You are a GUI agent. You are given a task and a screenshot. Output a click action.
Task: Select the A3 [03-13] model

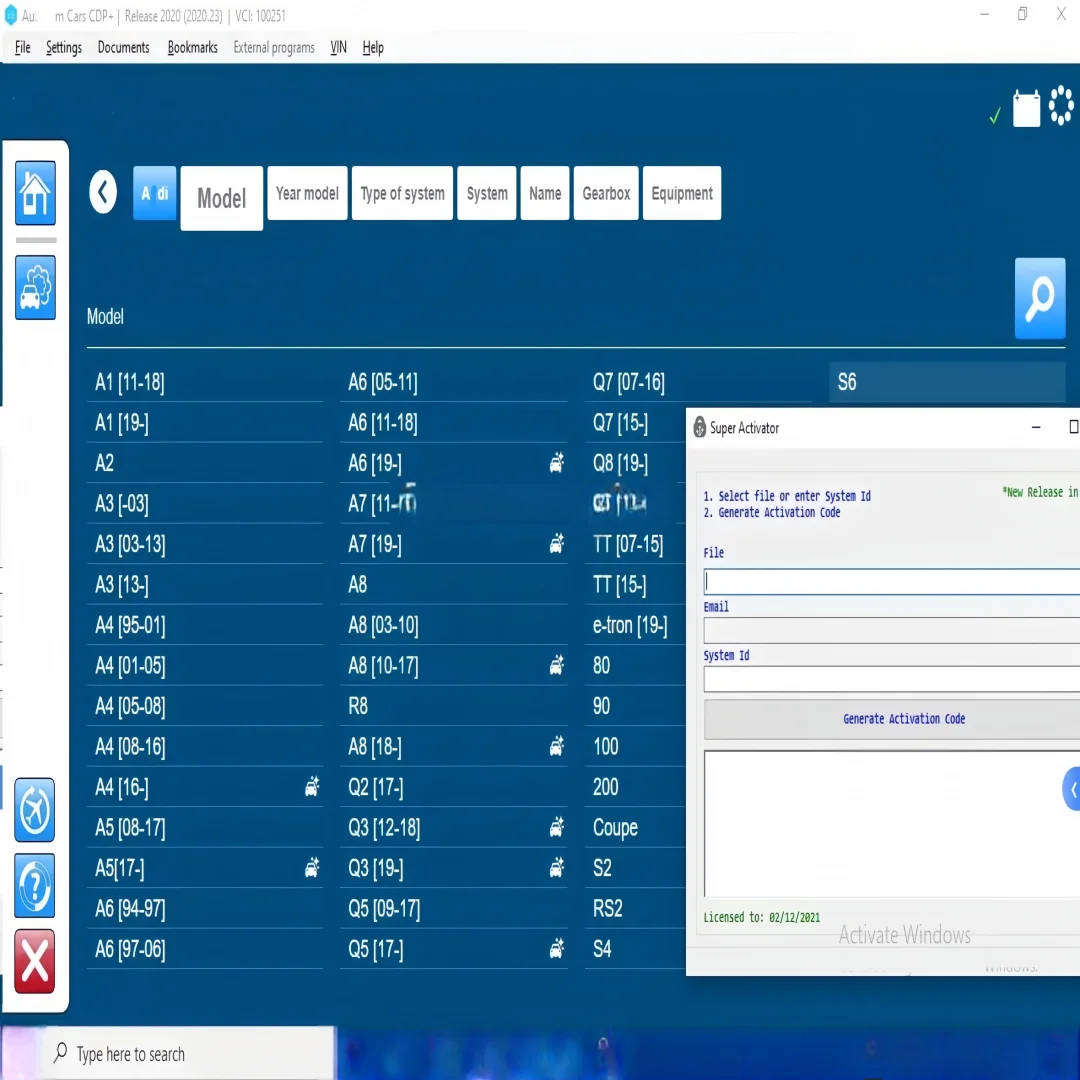(130, 544)
